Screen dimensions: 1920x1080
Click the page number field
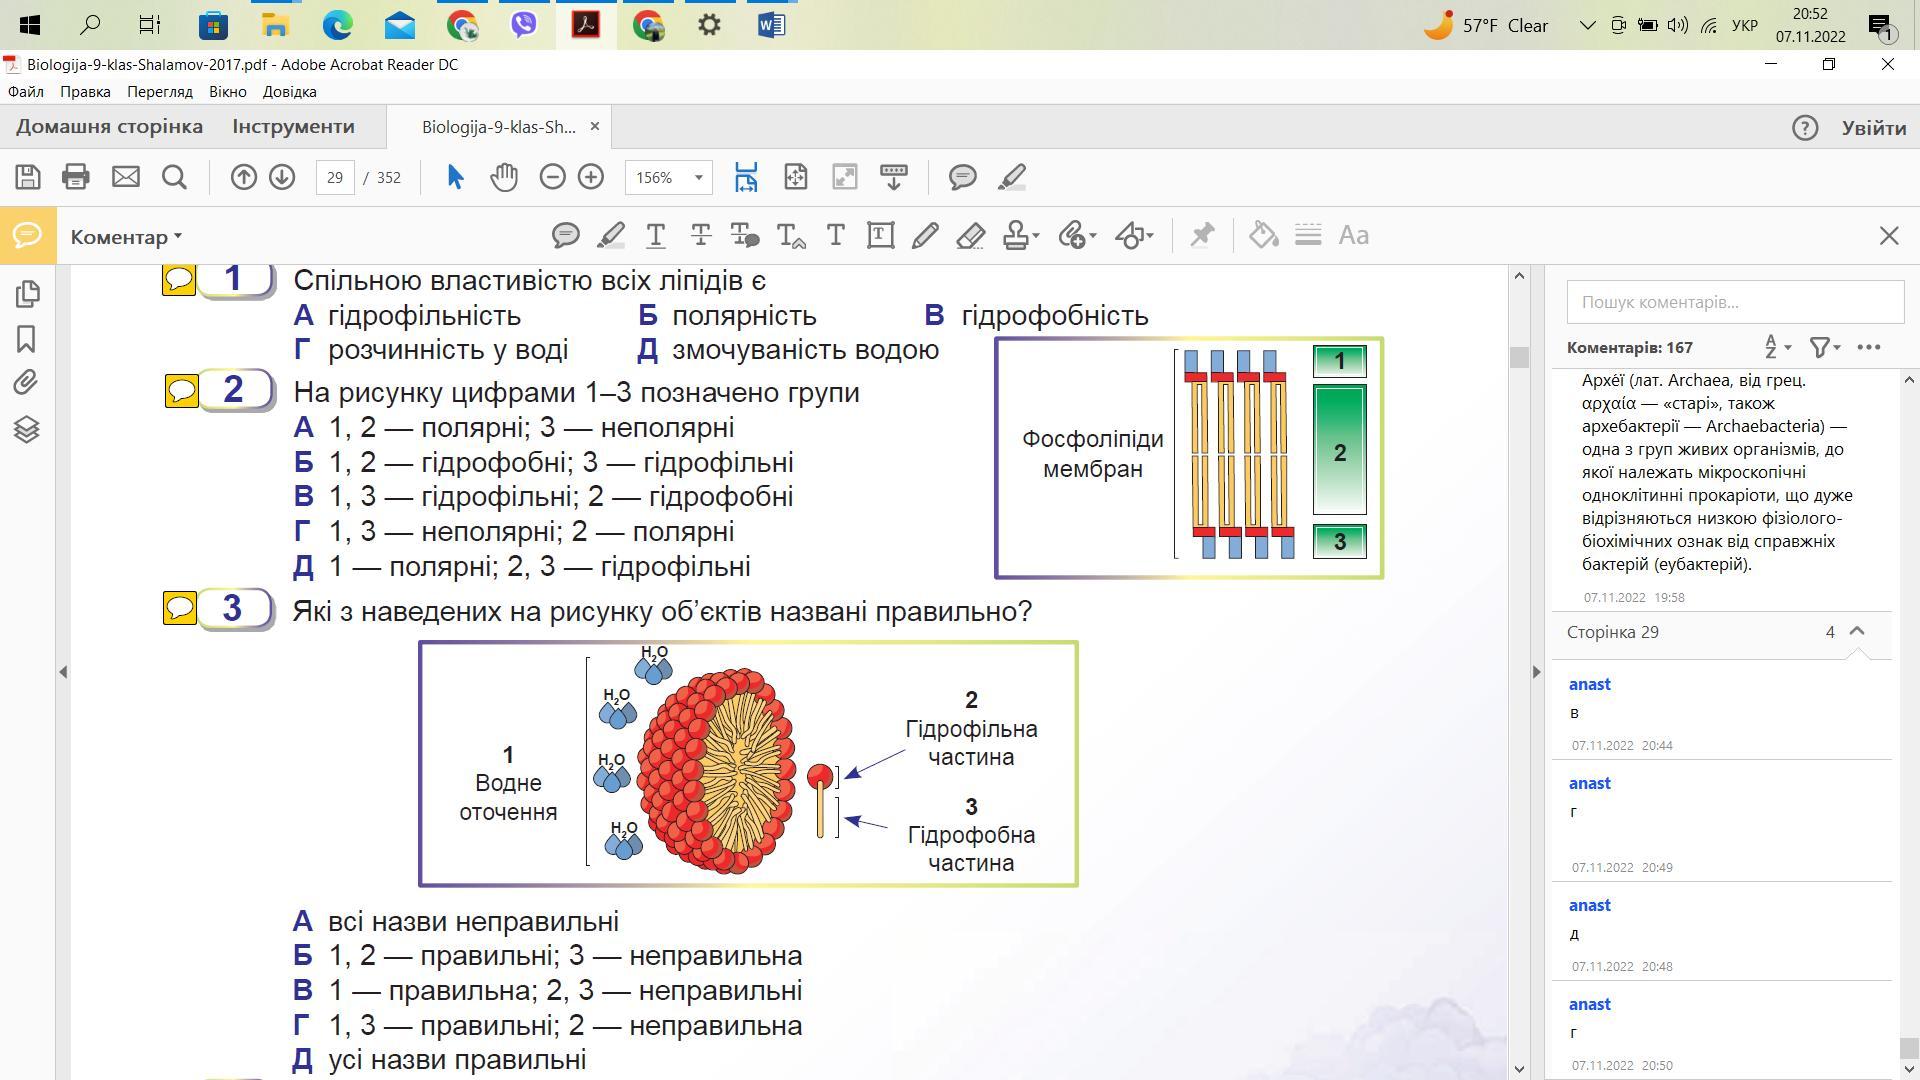[335, 177]
